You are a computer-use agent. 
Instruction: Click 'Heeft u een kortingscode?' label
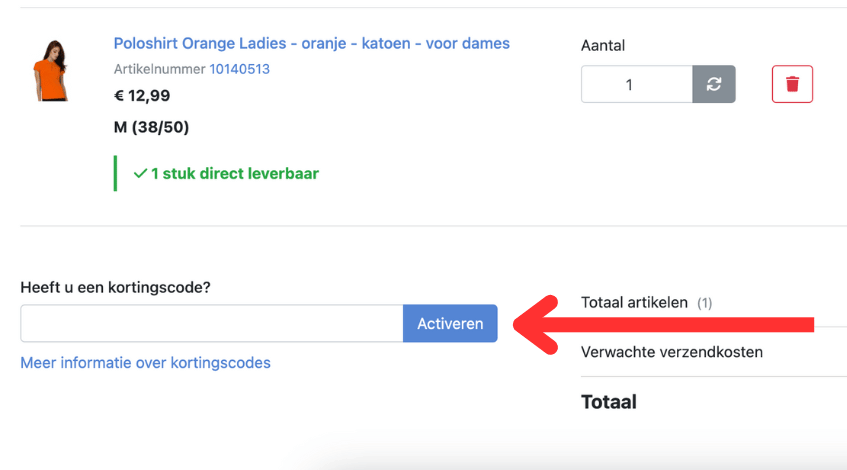click(x=115, y=287)
